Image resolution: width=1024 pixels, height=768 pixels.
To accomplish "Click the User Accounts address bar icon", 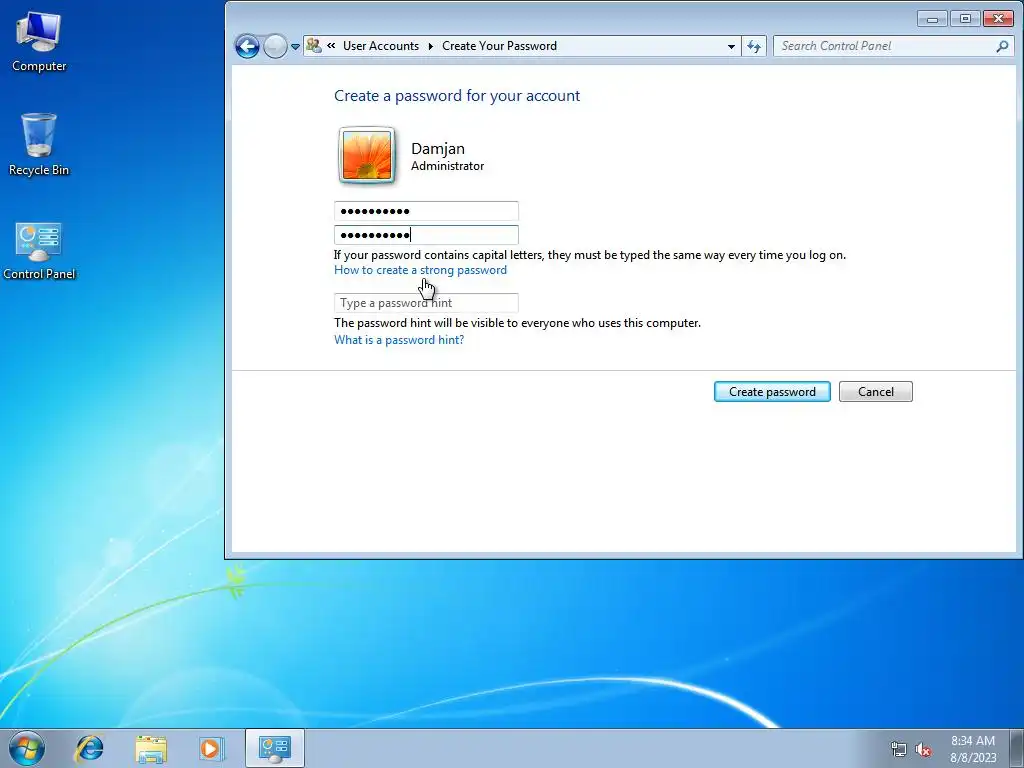I will (x=314, y=46).
